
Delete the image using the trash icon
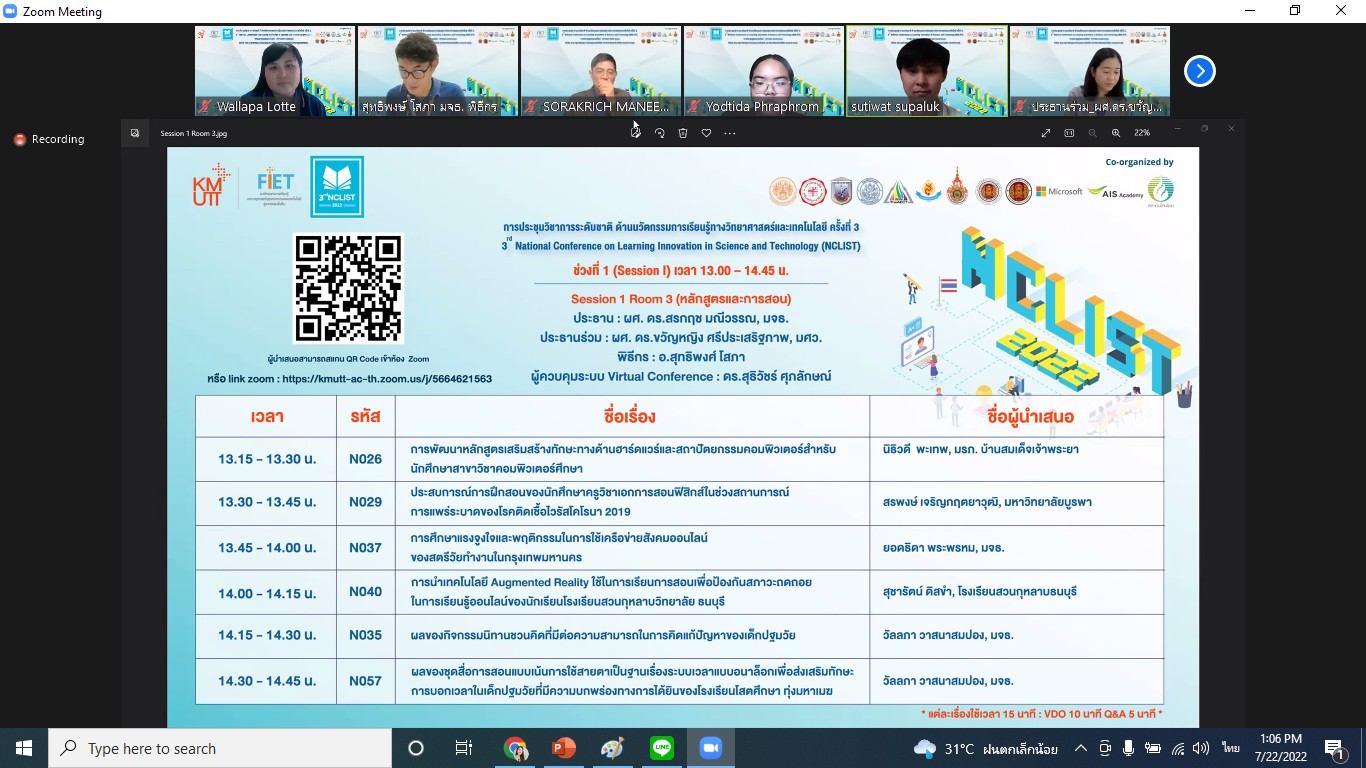[683, 133]
